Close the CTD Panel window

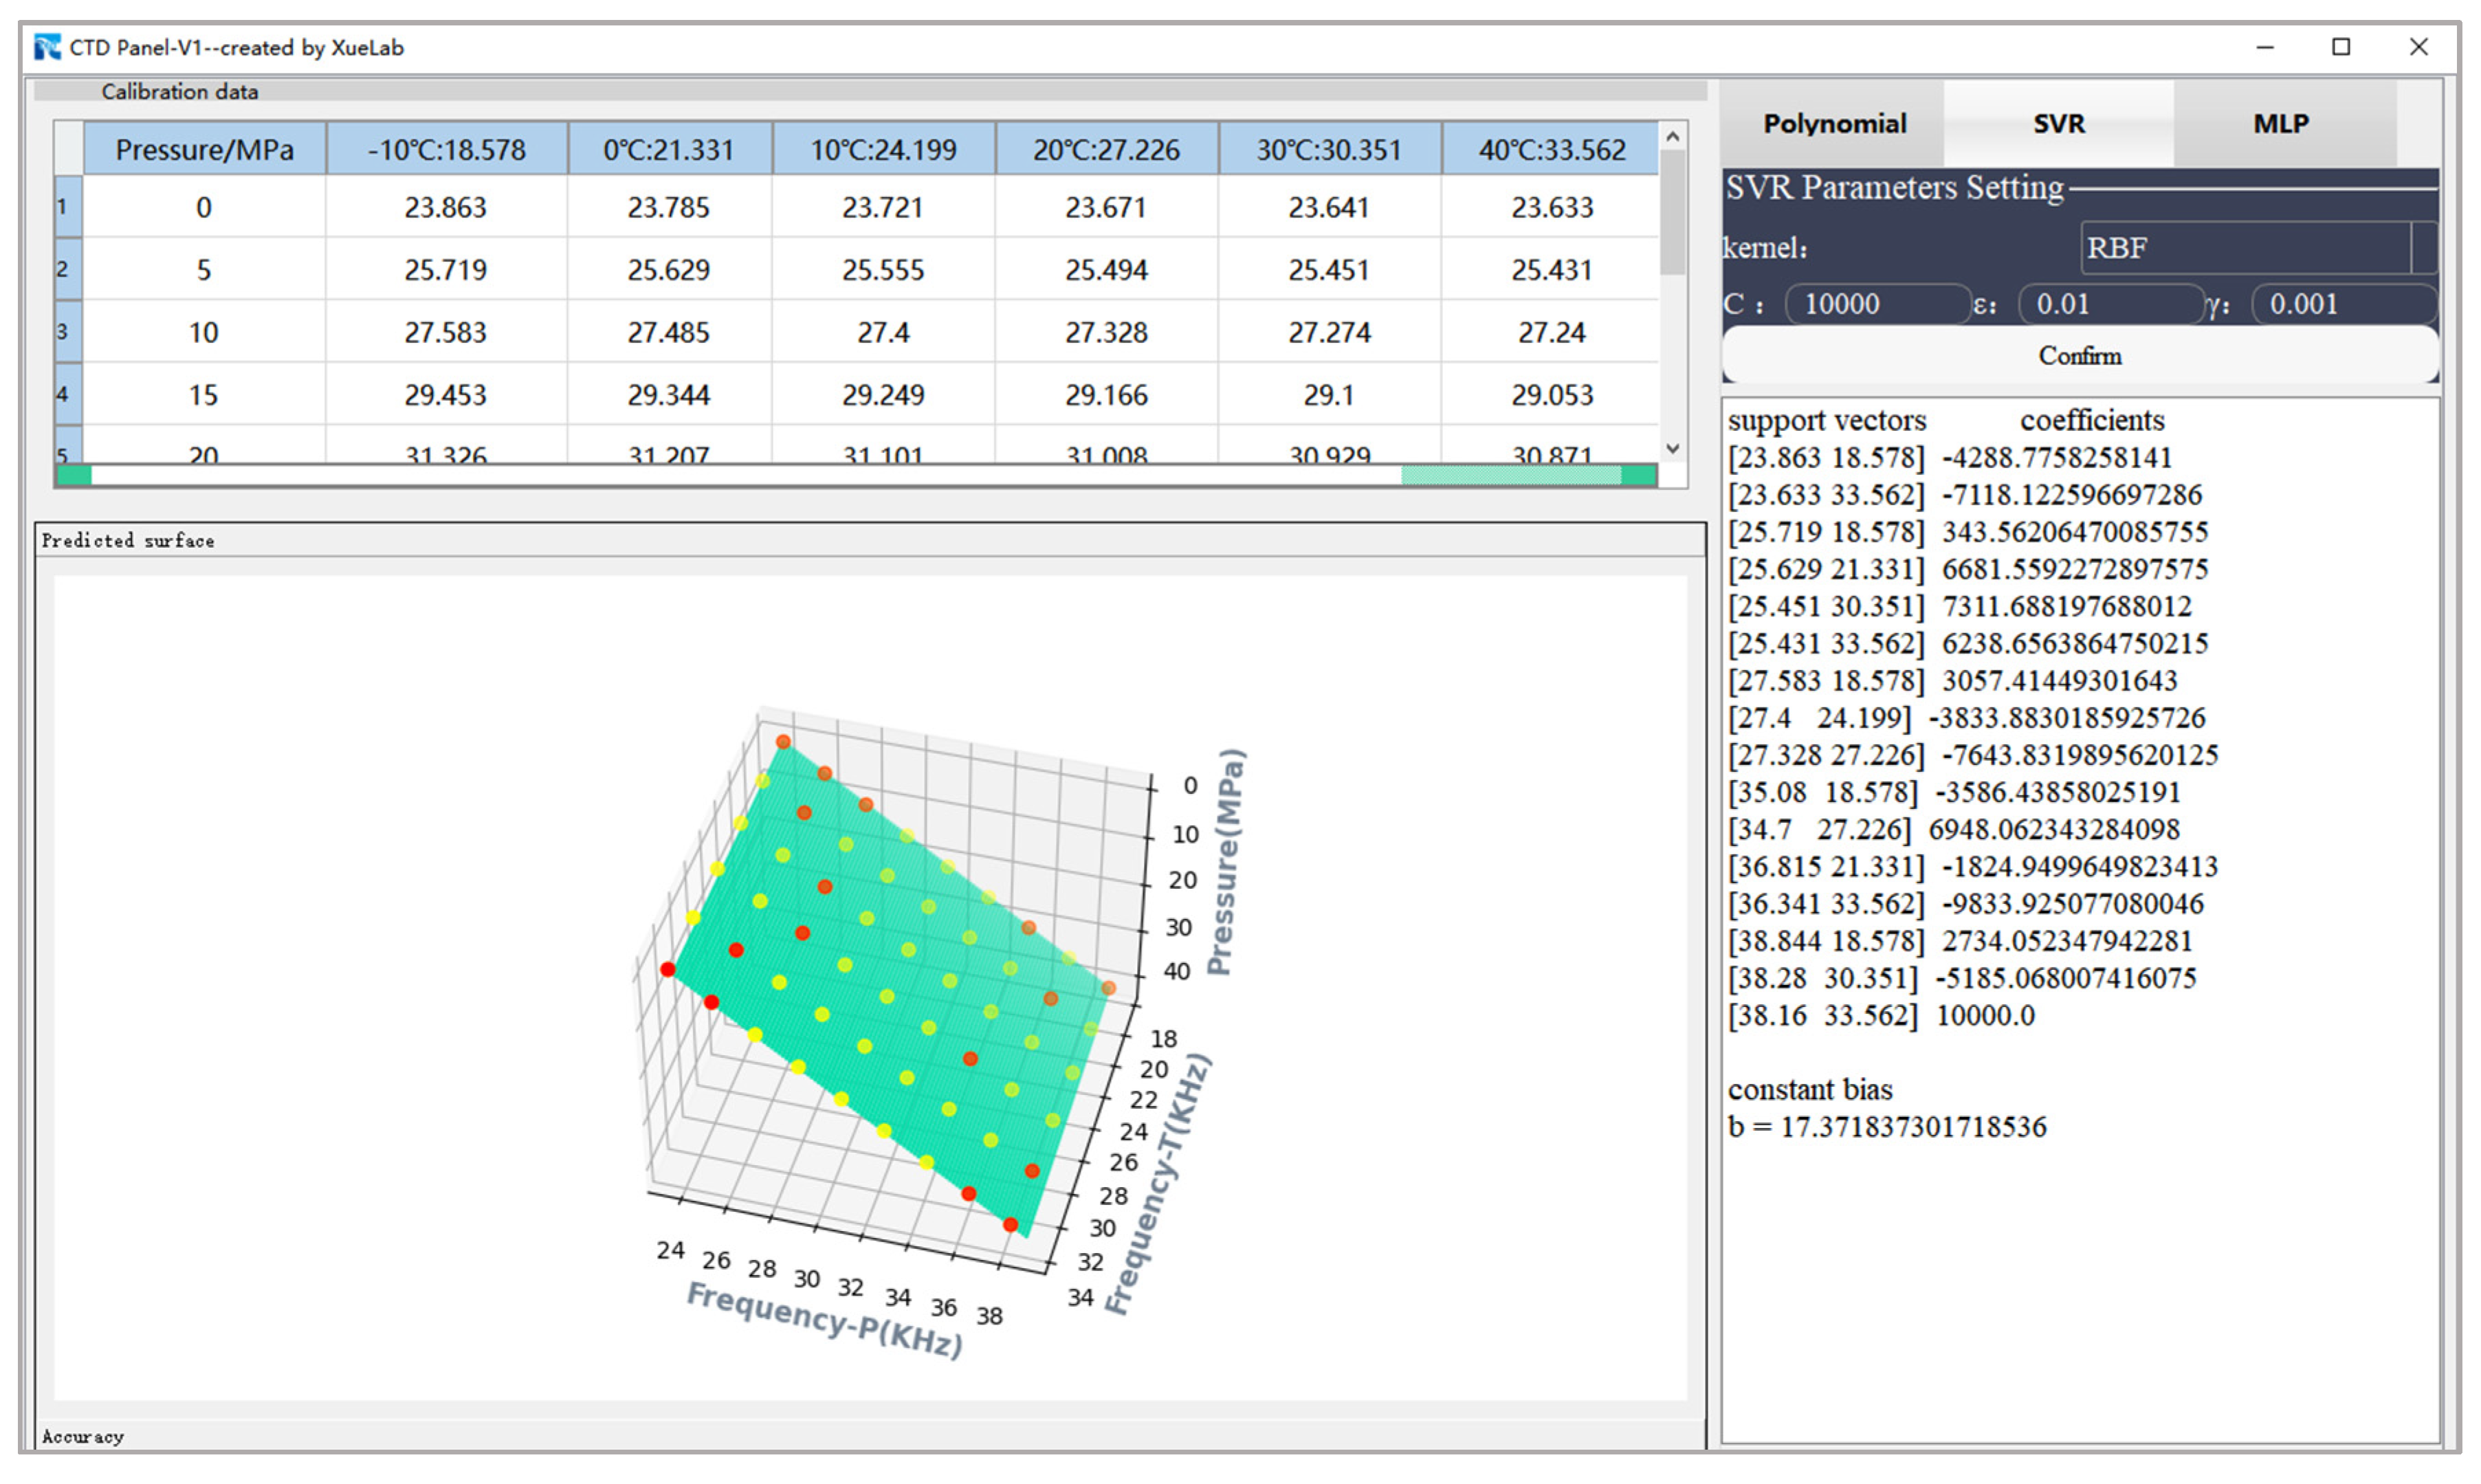pos(2418,47)
